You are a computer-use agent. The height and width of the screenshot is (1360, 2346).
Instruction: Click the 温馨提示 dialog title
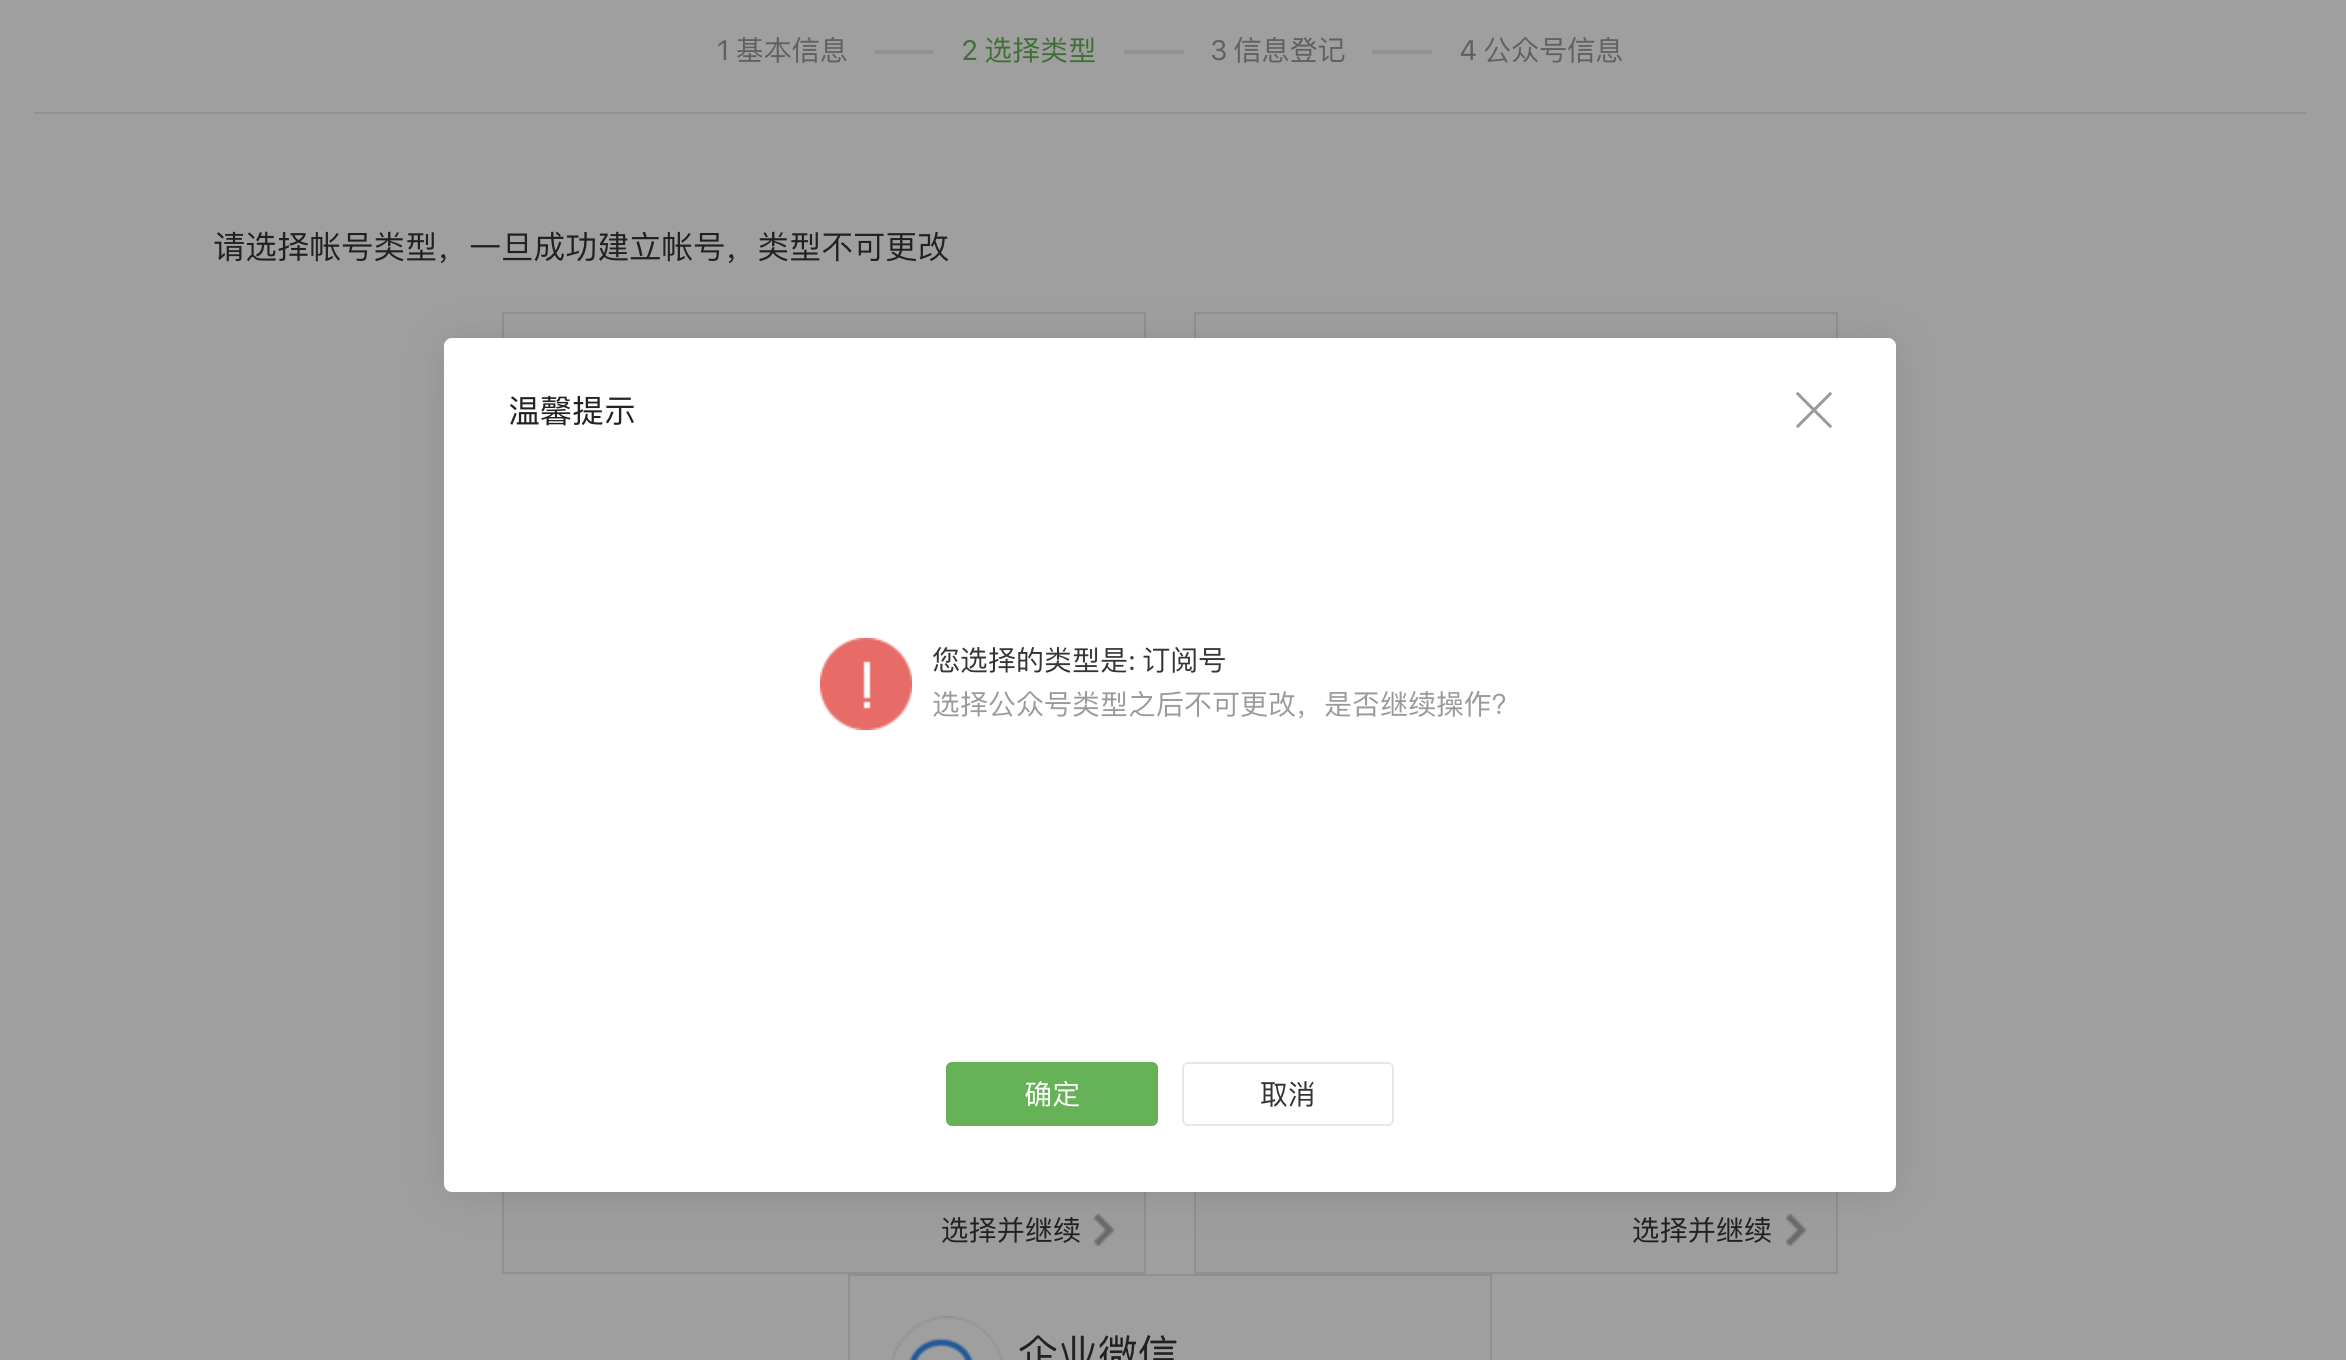click(x=571, y=411)
